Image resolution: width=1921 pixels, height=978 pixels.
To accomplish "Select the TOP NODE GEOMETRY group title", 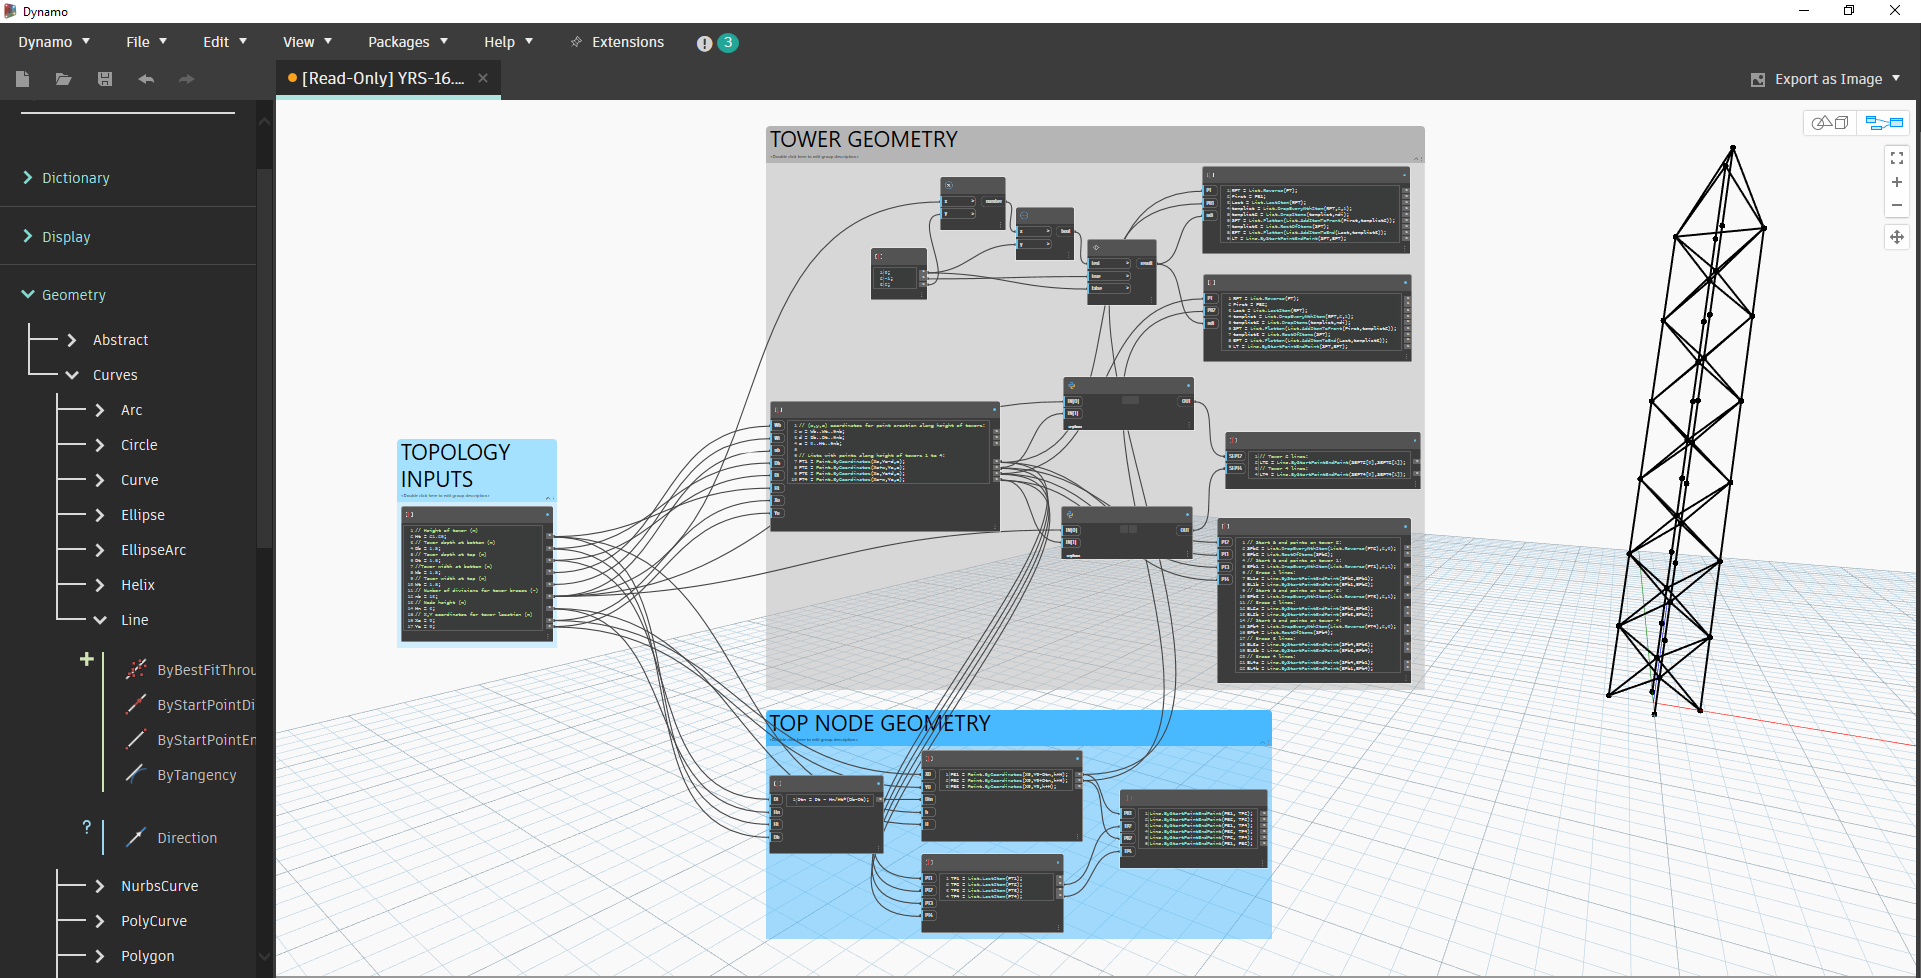I will pyautogui.click(x=880, y=724).
